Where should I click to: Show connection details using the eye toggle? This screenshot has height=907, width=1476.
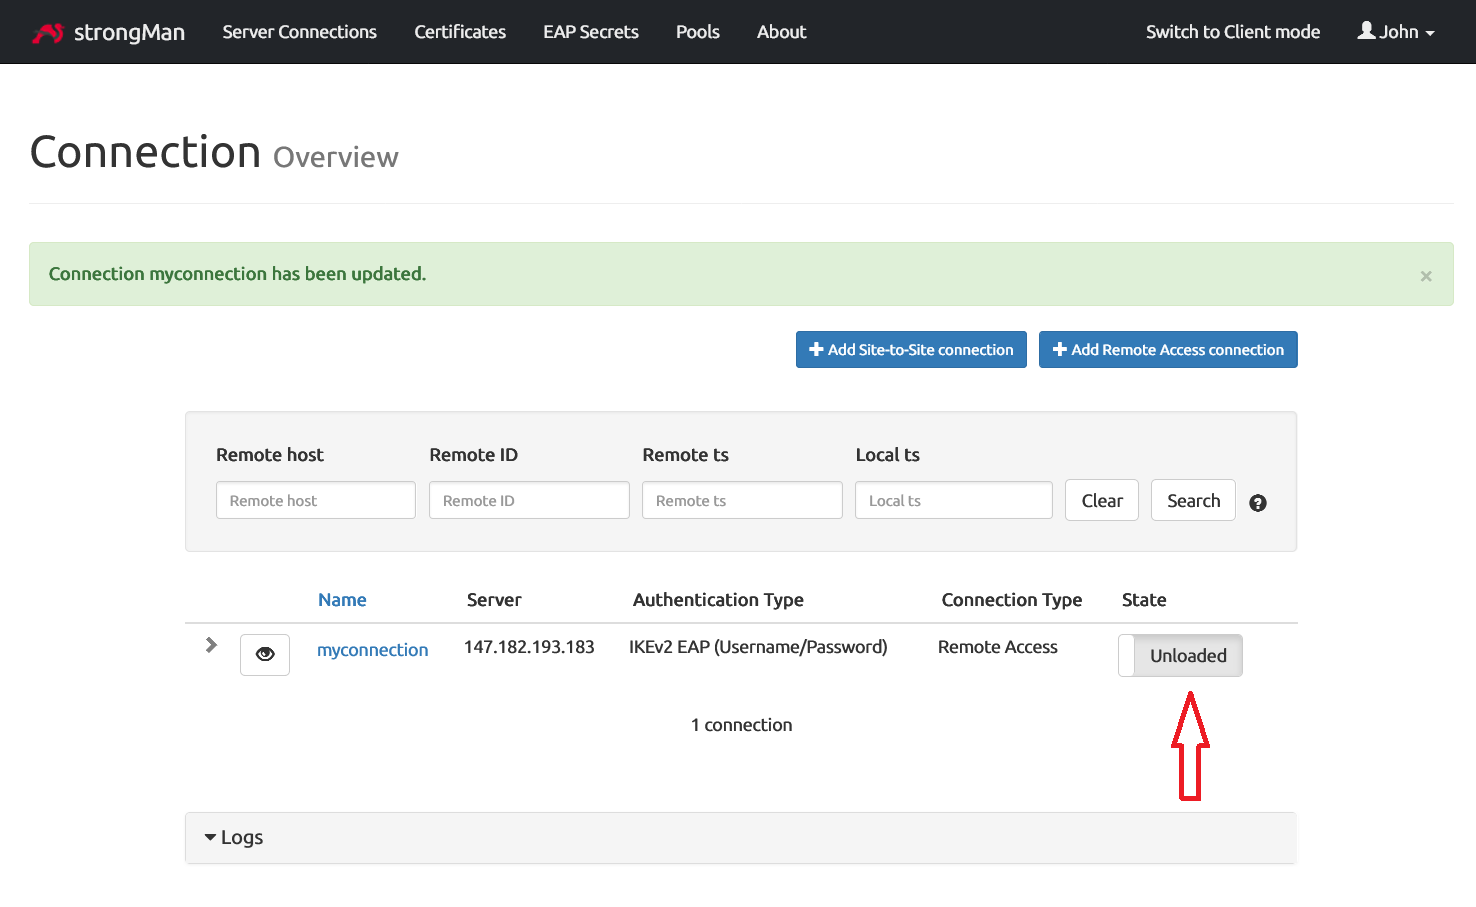click(x=264, y=654)
